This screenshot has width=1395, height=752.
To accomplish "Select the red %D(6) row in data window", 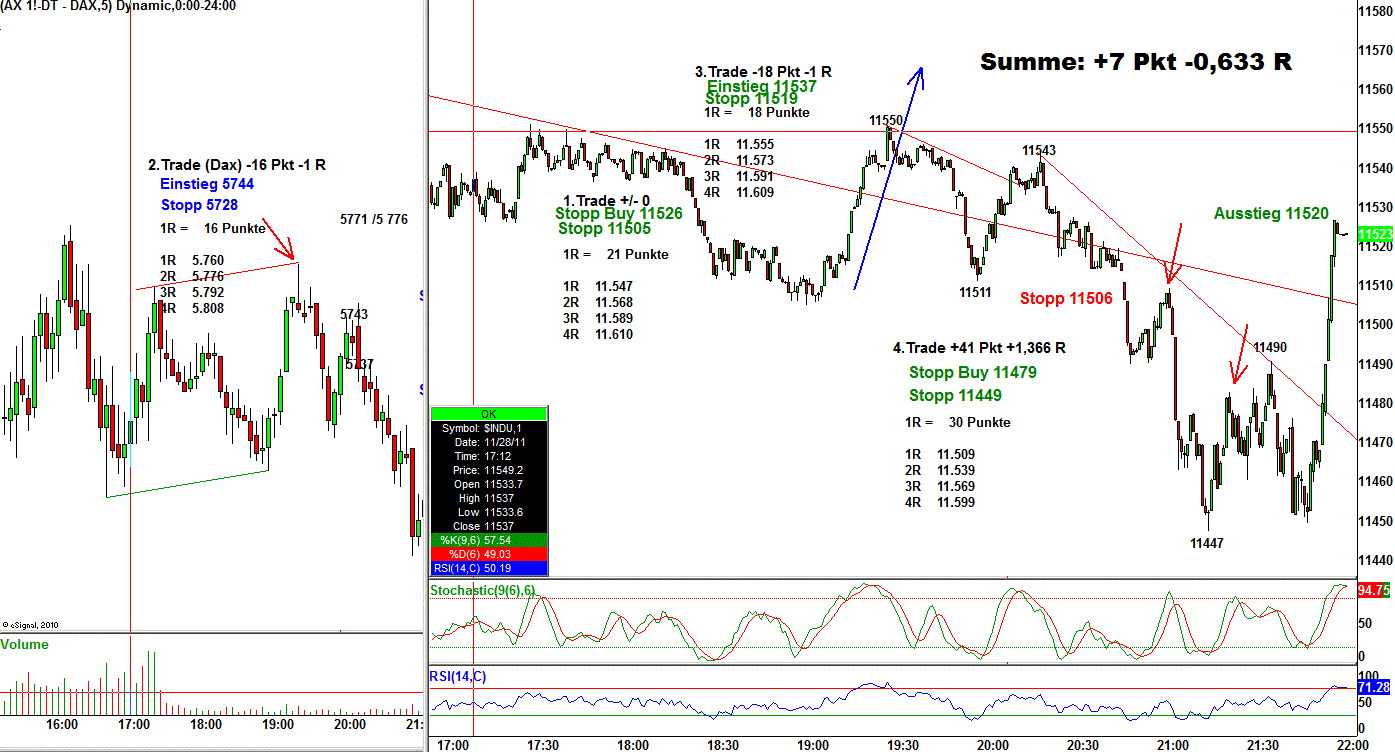I will (489, 554).
